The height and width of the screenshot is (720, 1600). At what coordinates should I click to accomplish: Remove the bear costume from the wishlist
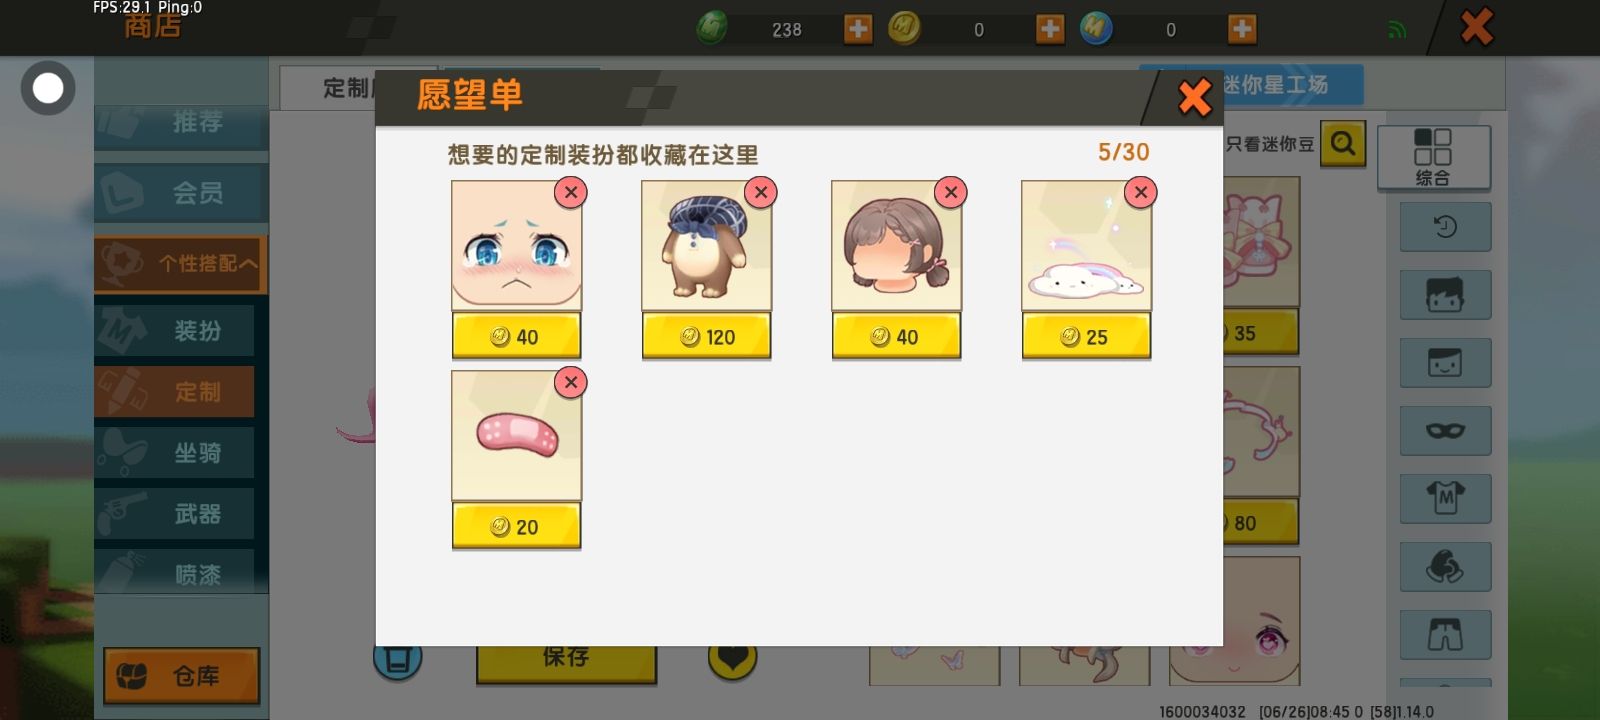(x=761, y=192)
